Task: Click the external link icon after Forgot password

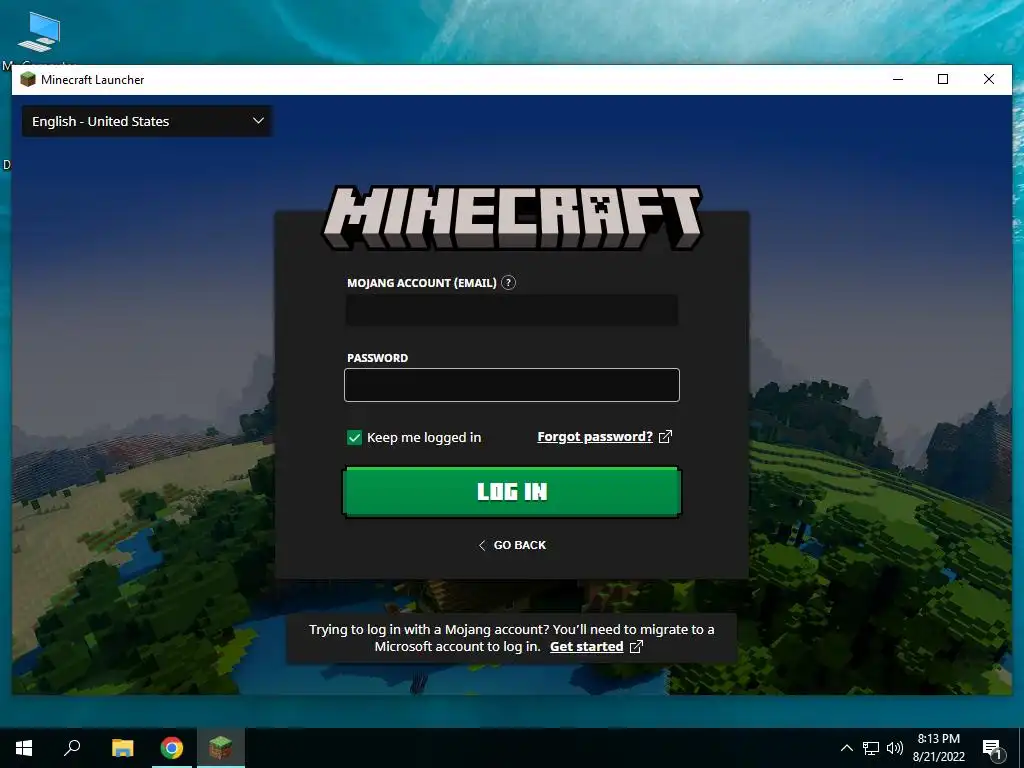Action: (665, 437)
